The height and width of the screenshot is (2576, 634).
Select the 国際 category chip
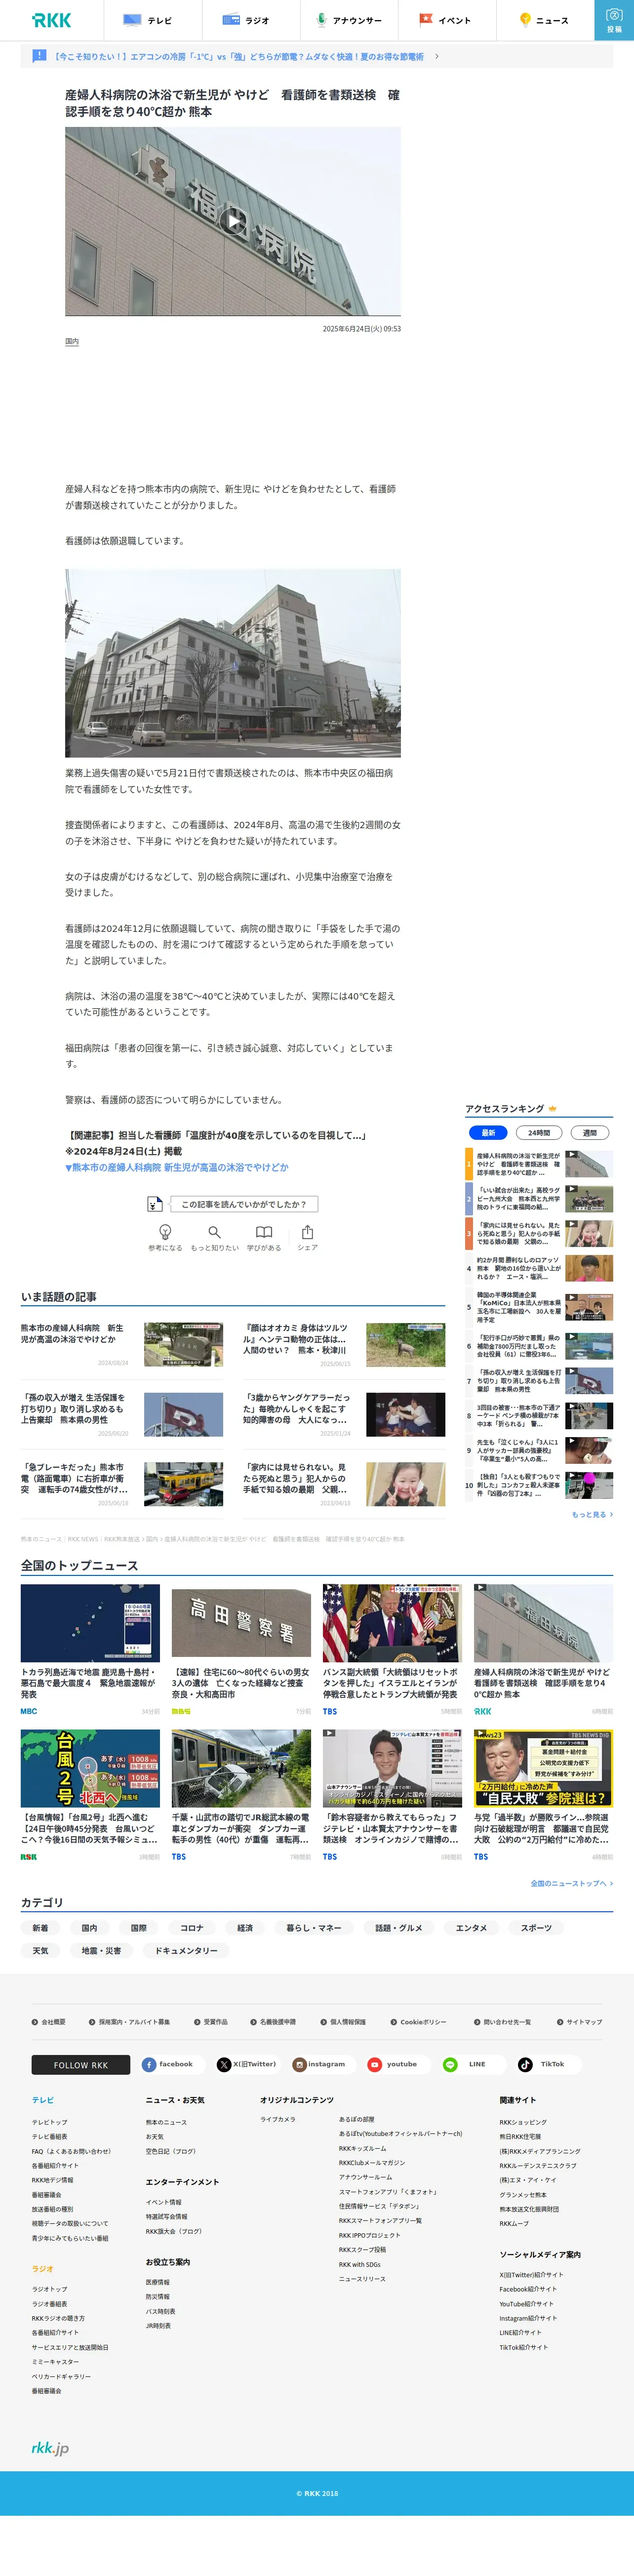pos(139,1928)
